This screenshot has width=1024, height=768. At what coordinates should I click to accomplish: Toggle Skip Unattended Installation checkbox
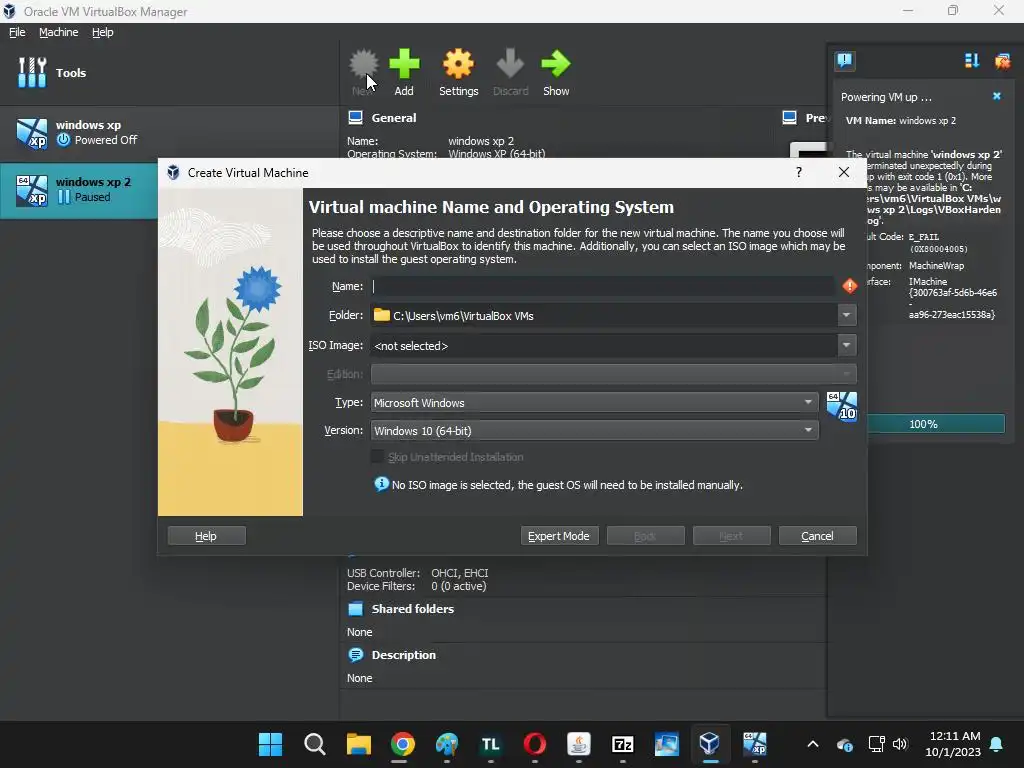click(x=377, y=456)
